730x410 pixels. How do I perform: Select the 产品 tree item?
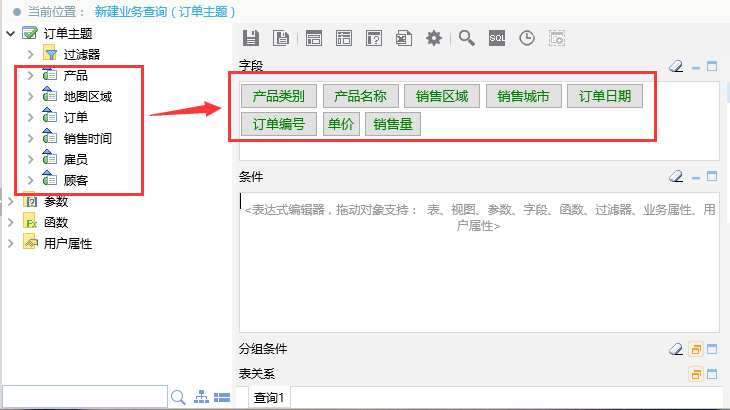tap(75, 75)
